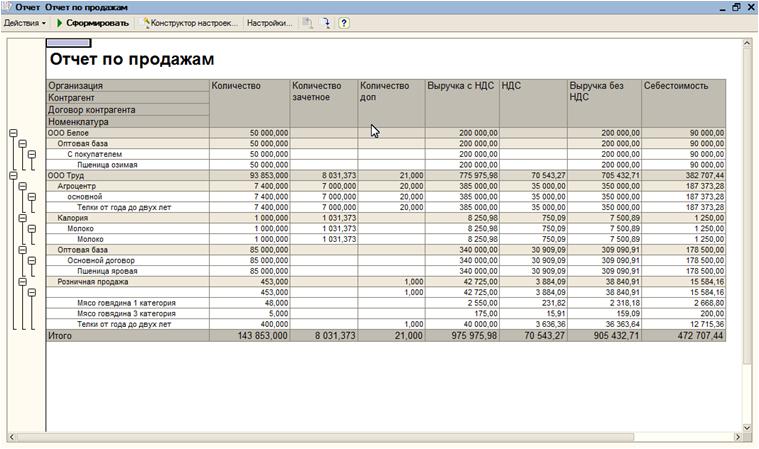This screenshot has height=449, width=759.
Task: Select the Количество зачетное column header
Action: pyautogui.click(x=324, y=104)
